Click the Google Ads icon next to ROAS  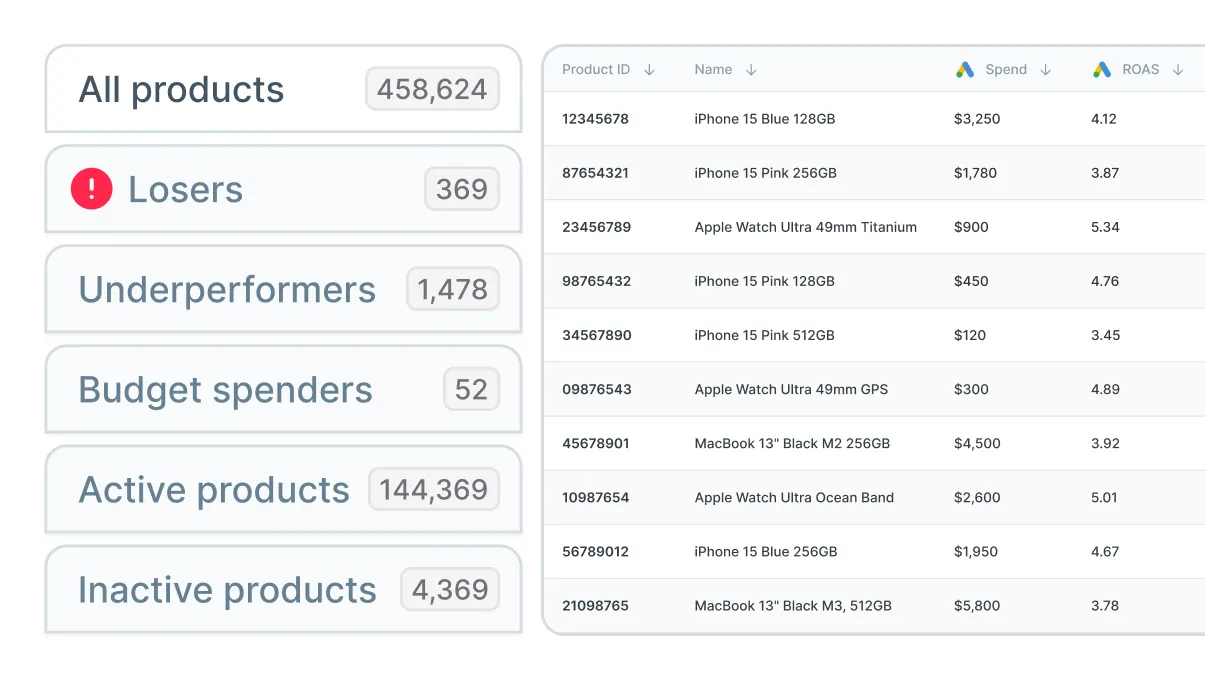coord(1102,70)
